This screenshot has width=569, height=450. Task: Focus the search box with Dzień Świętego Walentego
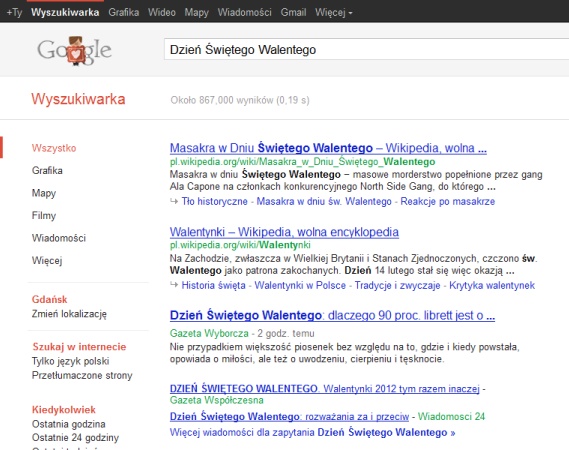pos(367,49)
